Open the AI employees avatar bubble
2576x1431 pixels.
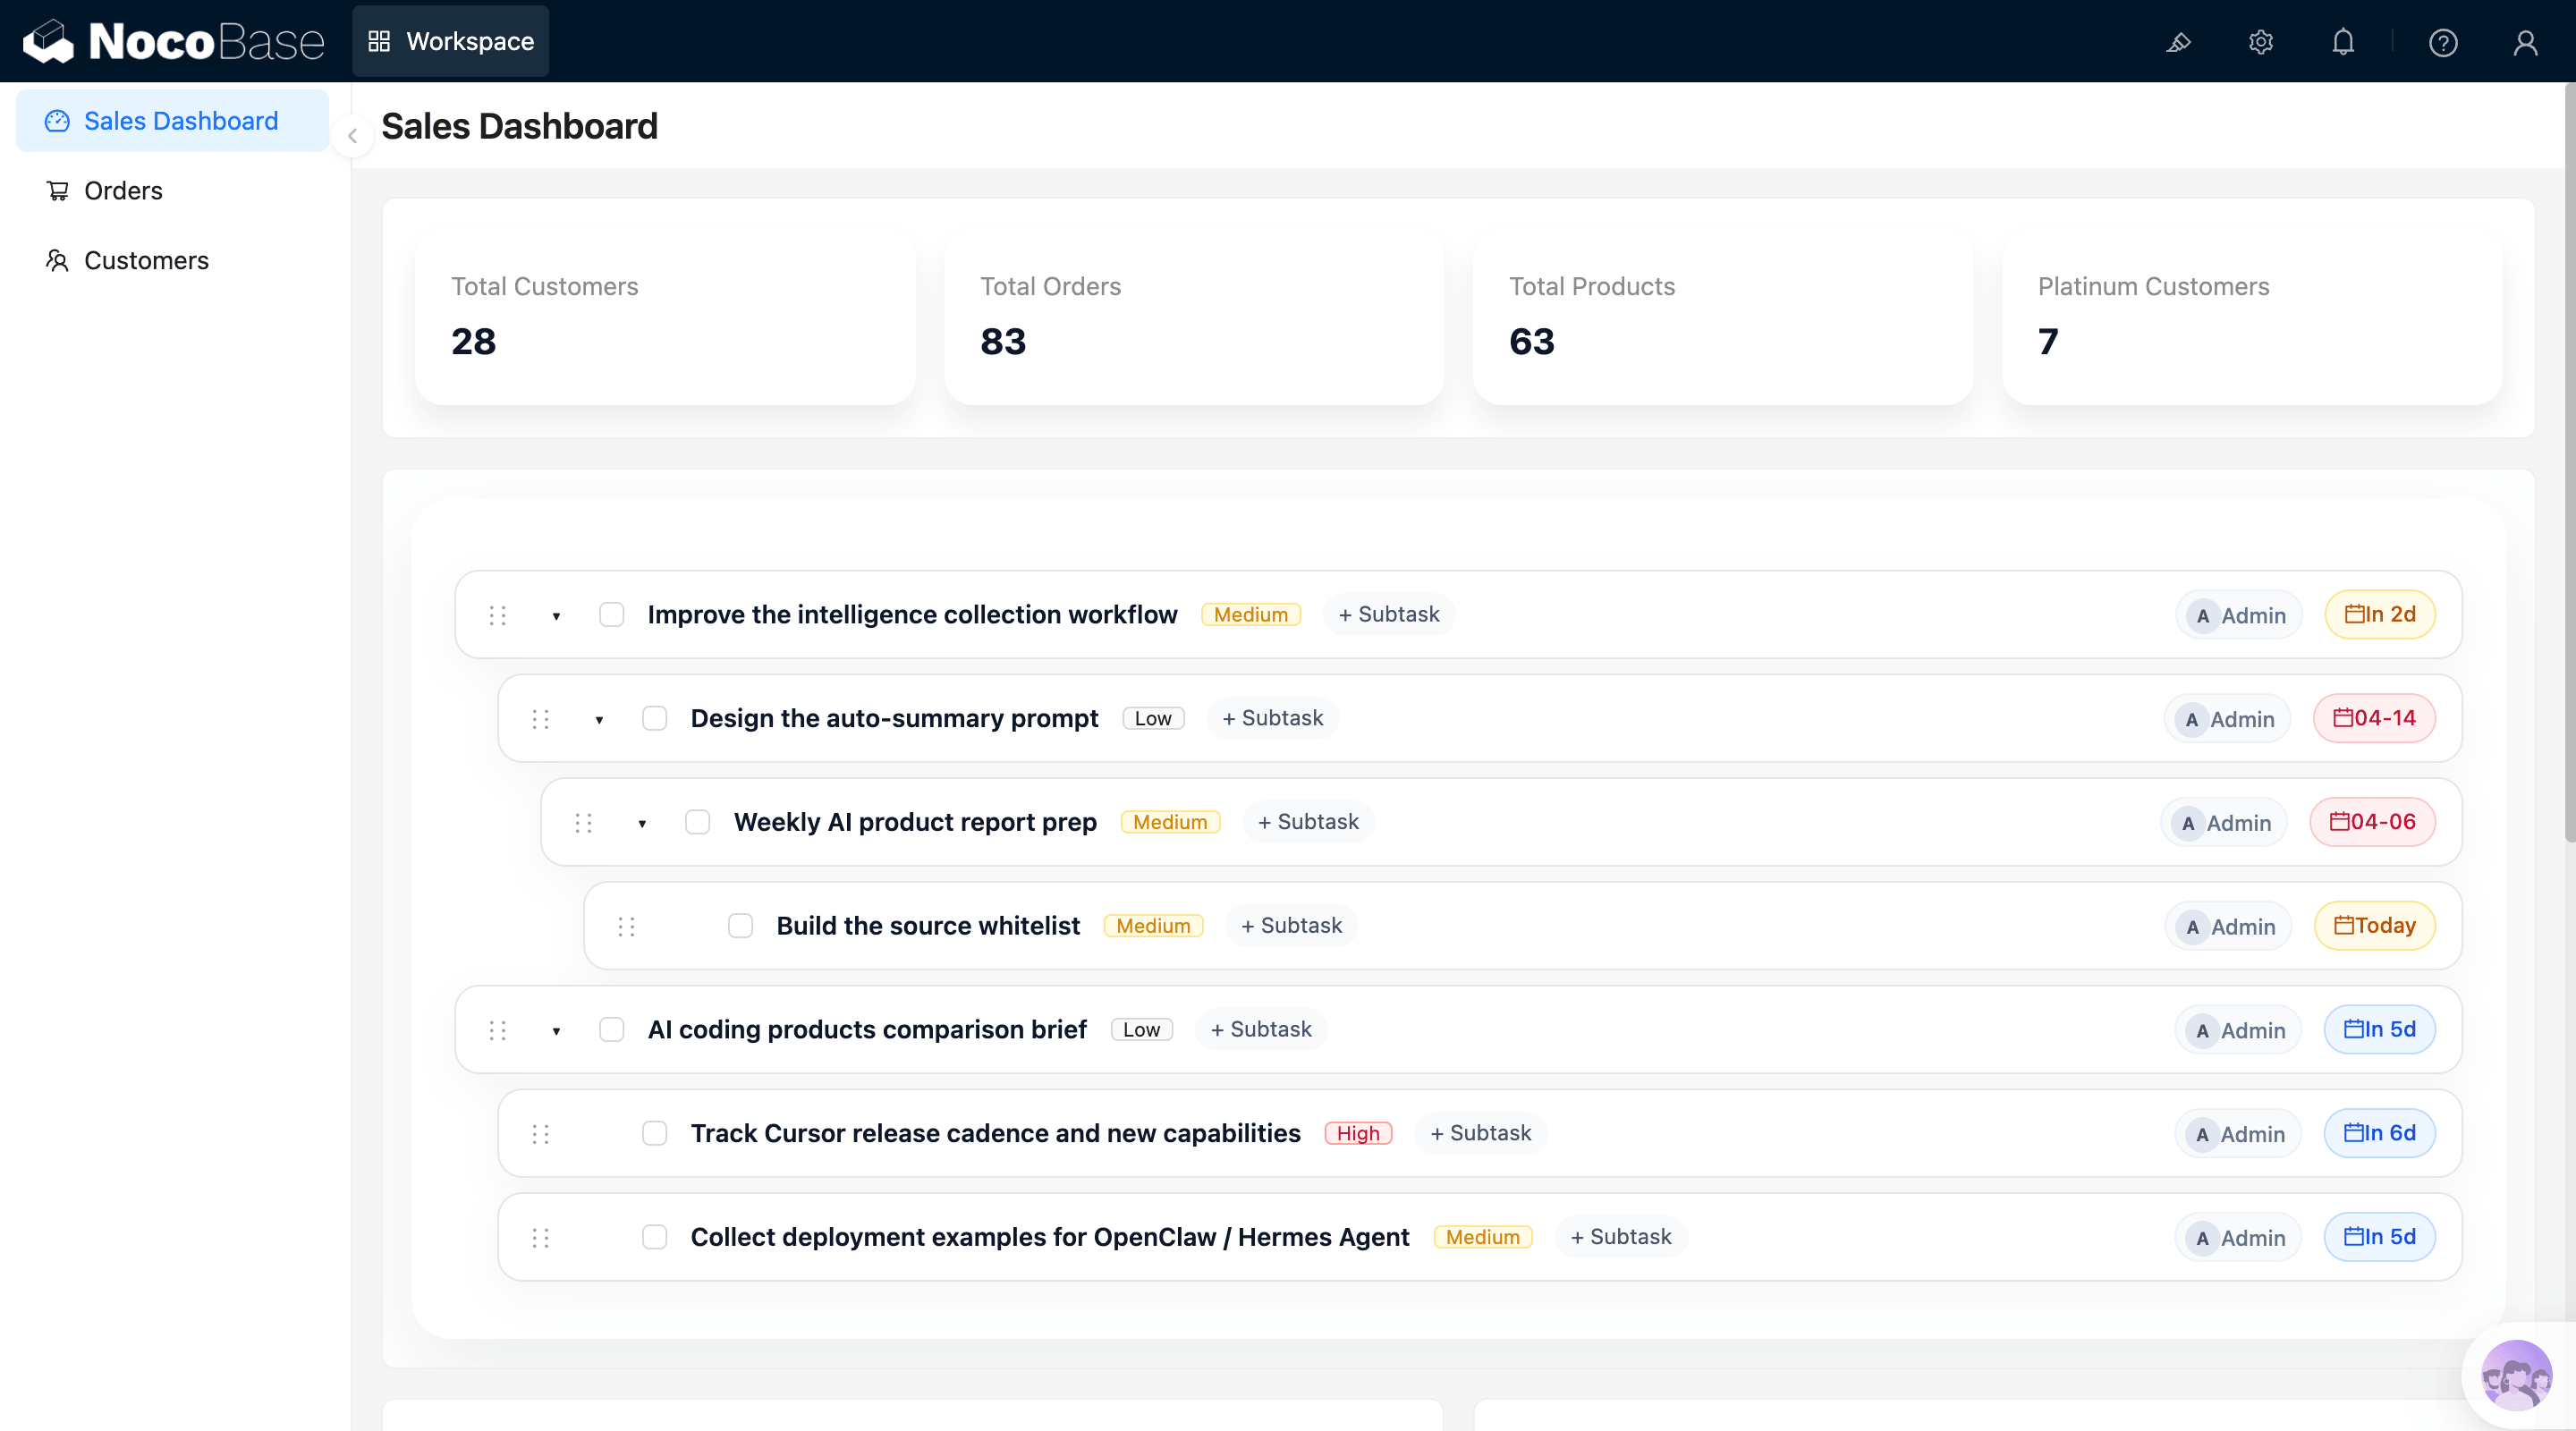tap(2516, 1375)
